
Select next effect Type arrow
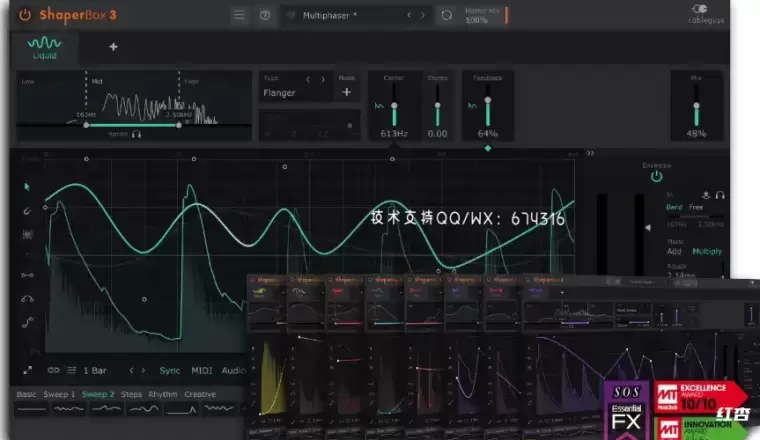tap(323, 79)
